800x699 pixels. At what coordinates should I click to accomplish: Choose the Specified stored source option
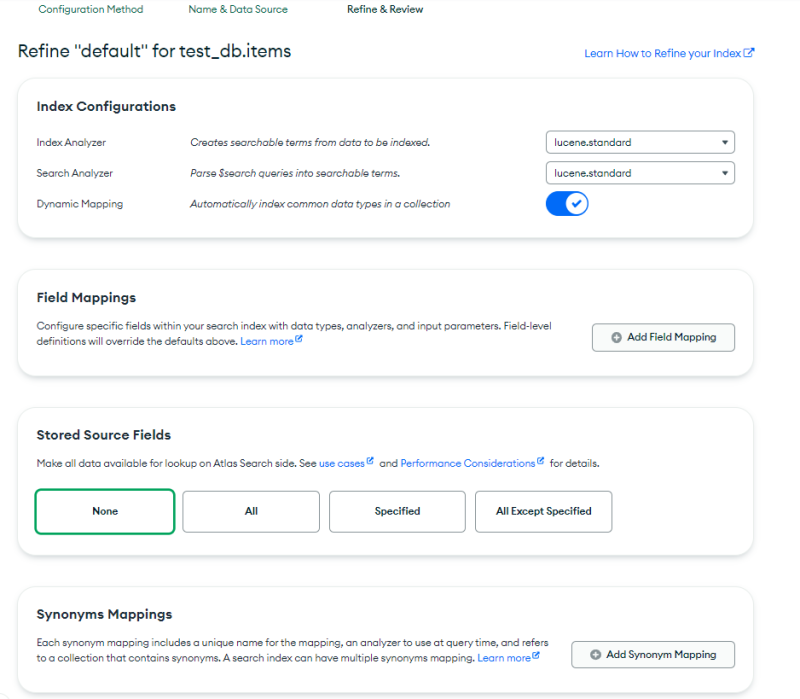point(397,511)
